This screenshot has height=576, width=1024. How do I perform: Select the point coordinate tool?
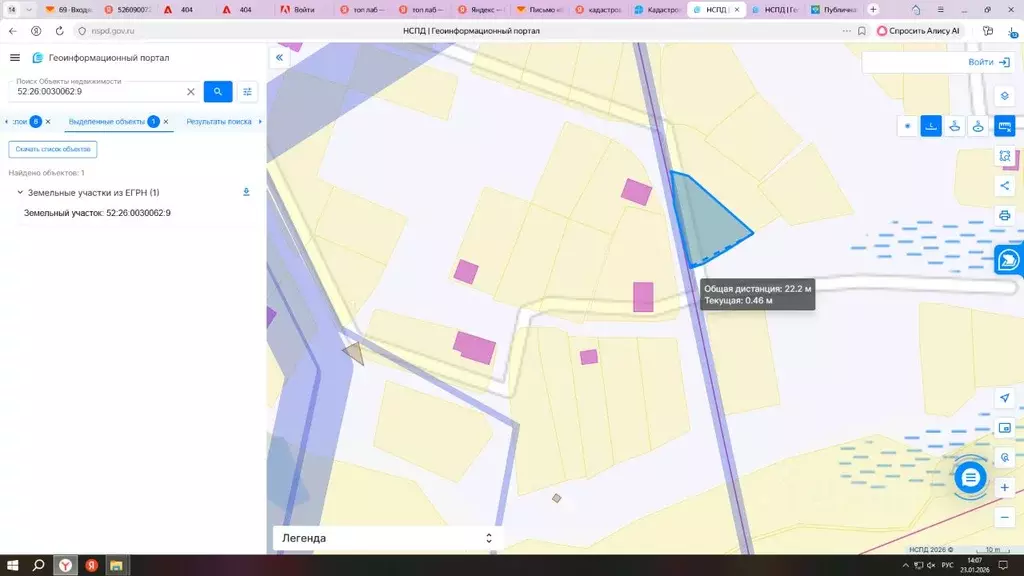907,126
